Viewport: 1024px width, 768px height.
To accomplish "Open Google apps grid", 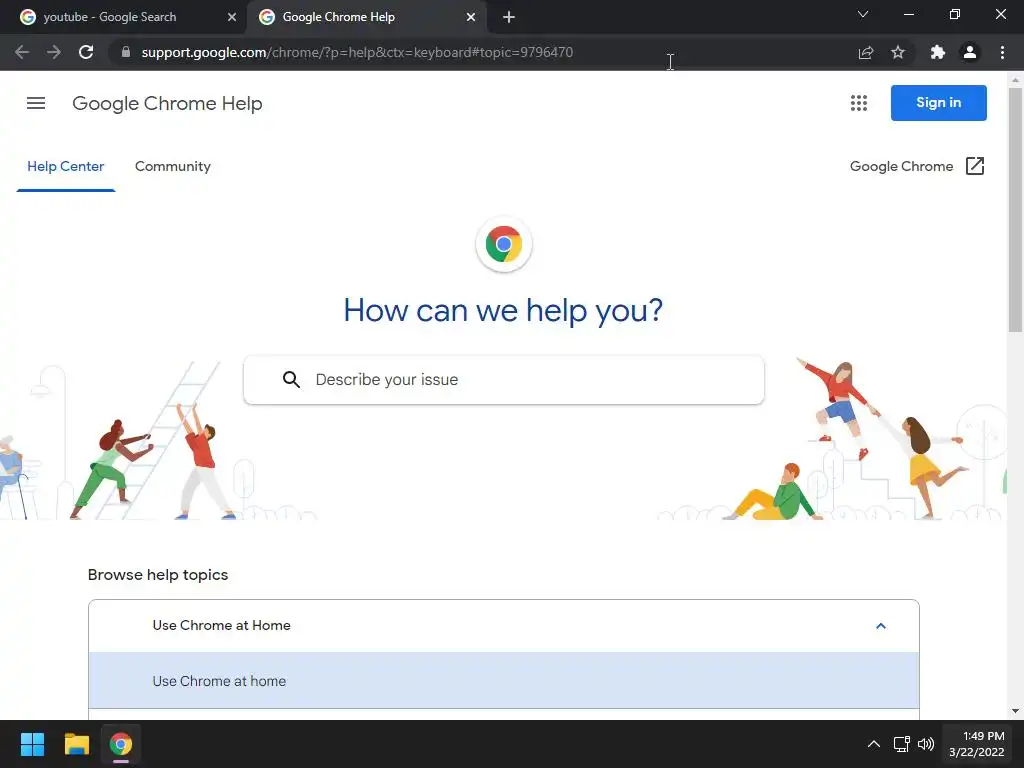I will point(859,103).
